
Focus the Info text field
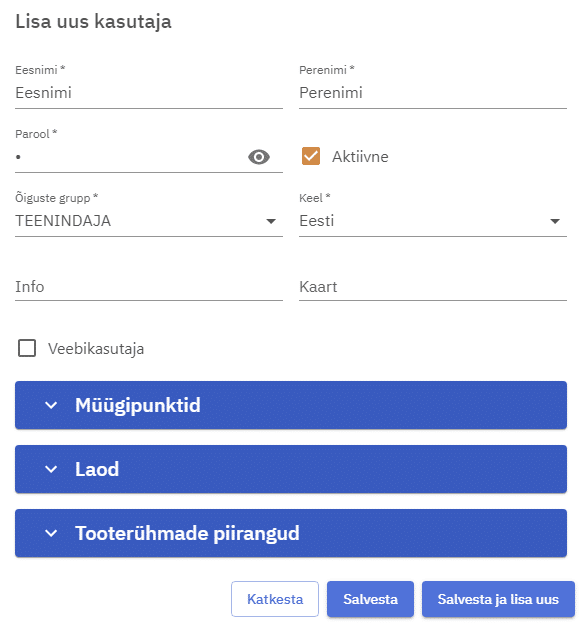pos(149,287)
